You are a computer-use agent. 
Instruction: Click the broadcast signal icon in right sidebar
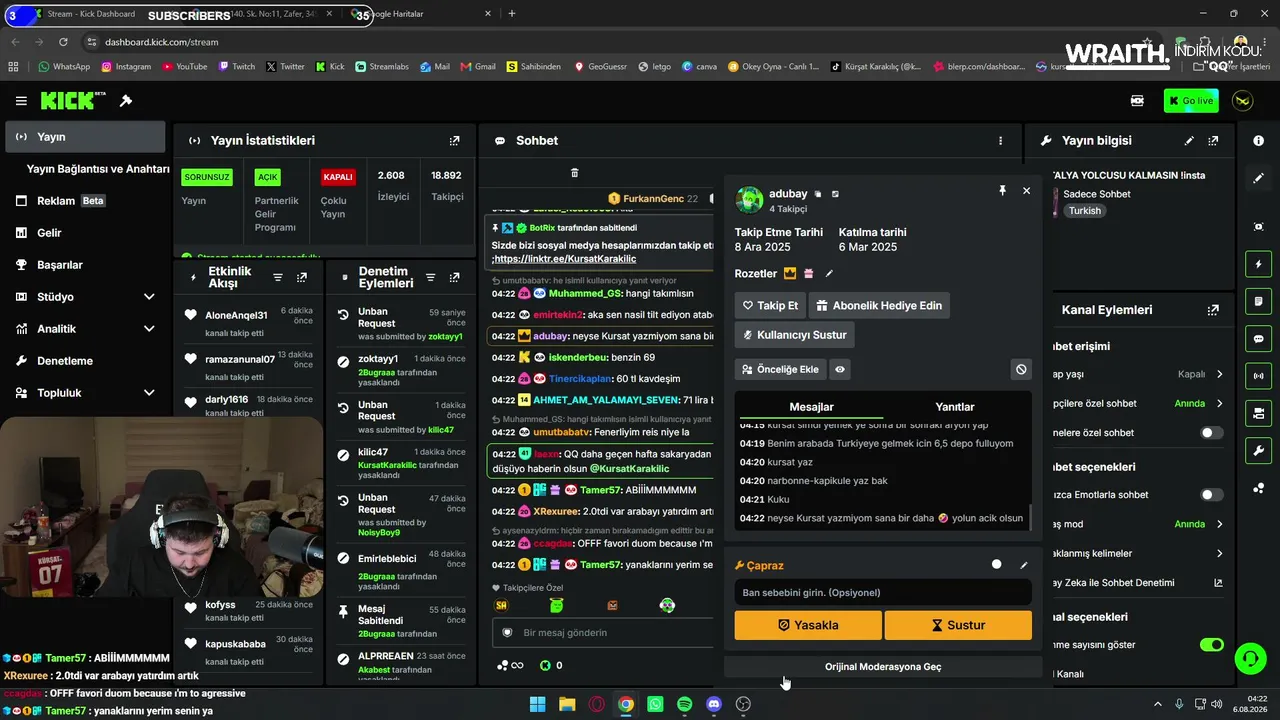coord(1258,376)
